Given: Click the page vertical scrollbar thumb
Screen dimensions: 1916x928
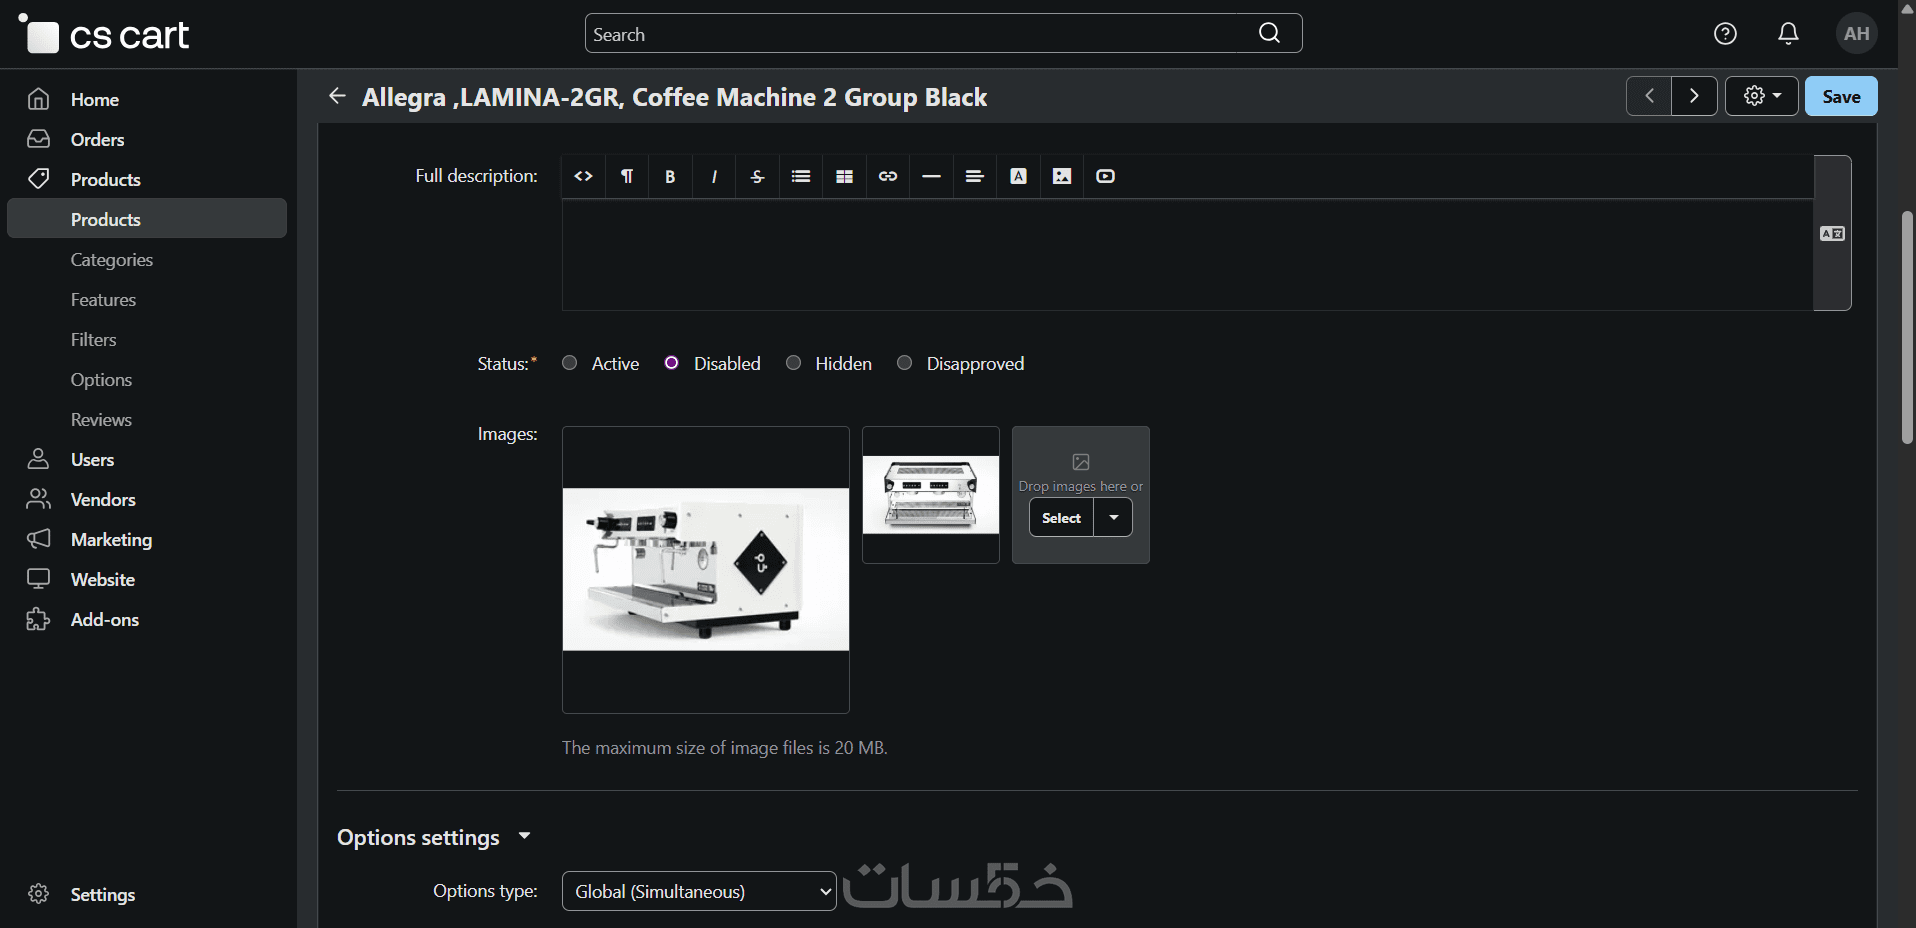Looking at the screenshot, I should [x=1907, y=327].
